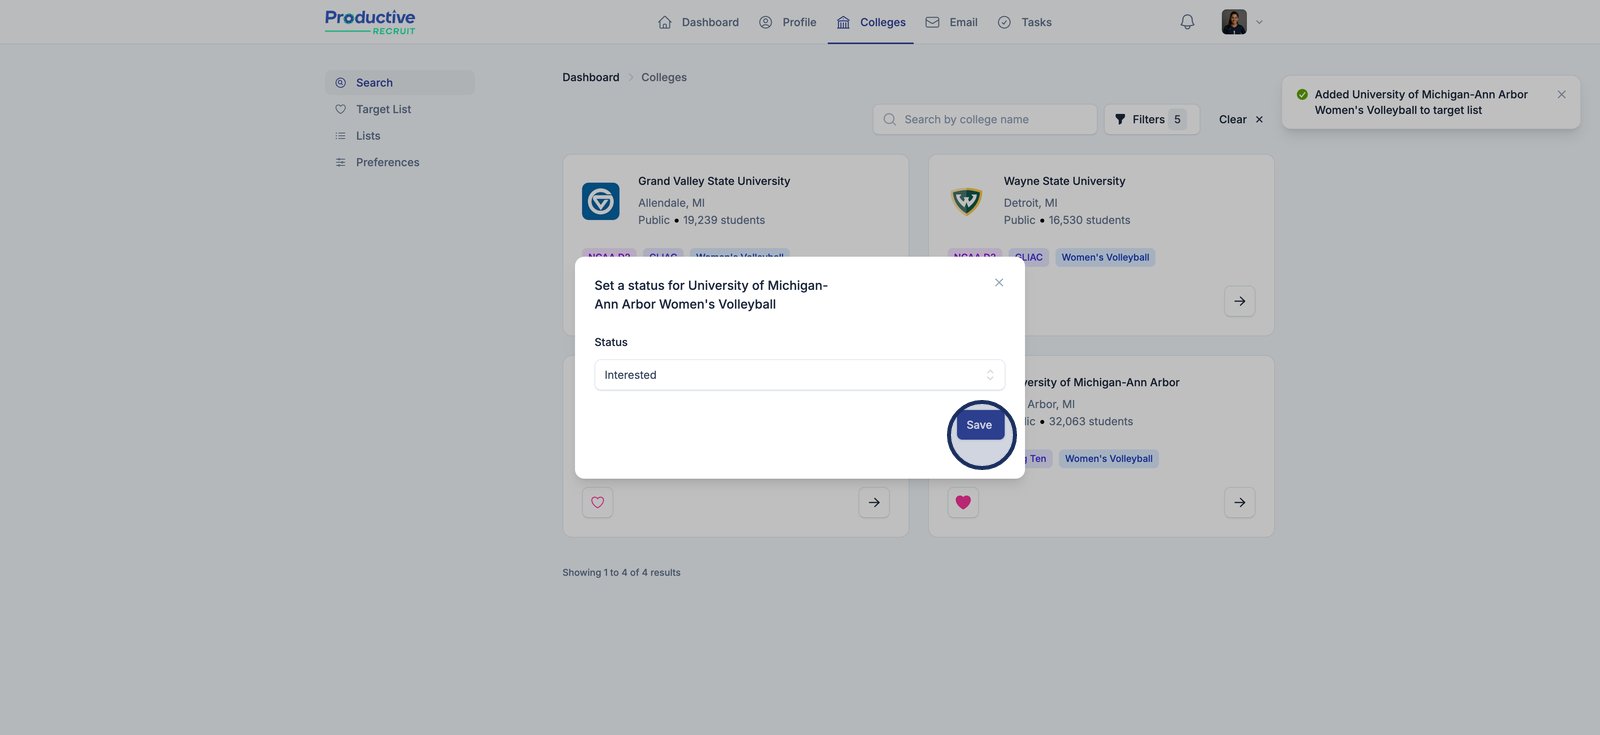Click the Dashboard breadcrumb link
Screen dimensions: 1600x735
click(x=590, y=77)
